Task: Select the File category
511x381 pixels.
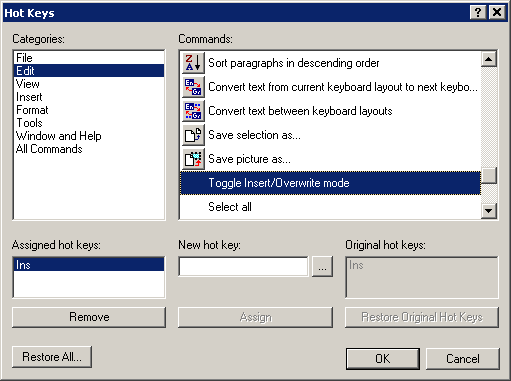Action: coord(89,58)
